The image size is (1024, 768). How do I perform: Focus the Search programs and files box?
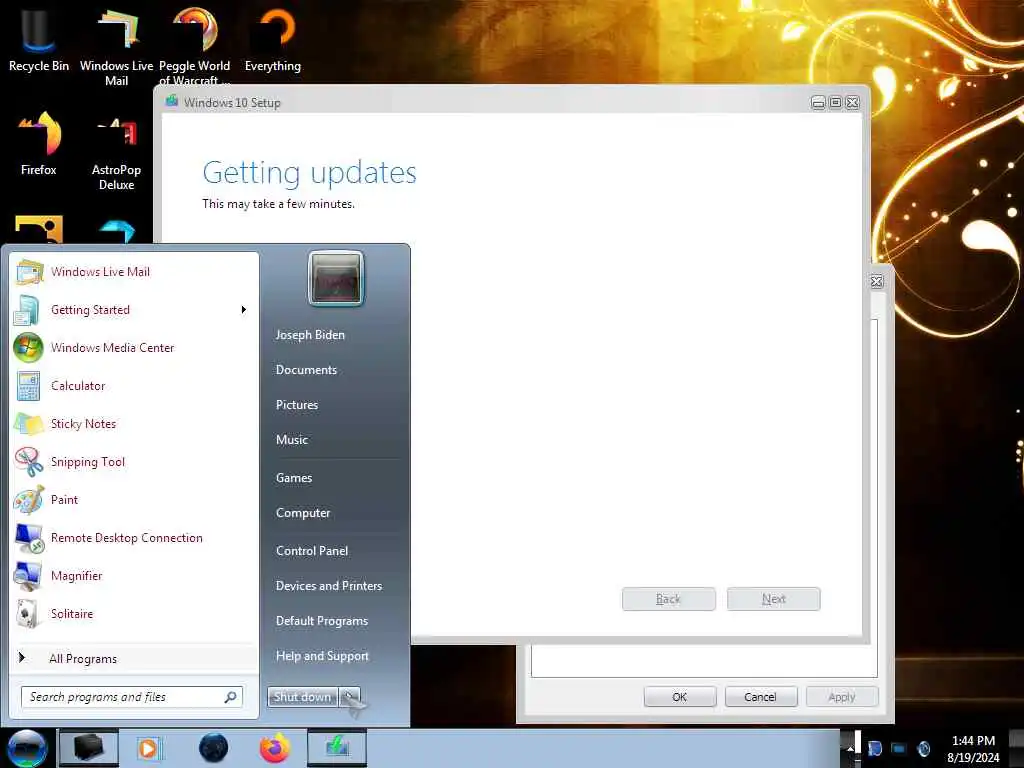(x=132, y=697)
